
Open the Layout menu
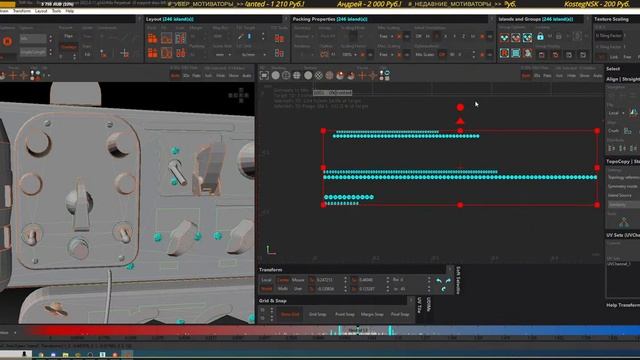point(41,11)
